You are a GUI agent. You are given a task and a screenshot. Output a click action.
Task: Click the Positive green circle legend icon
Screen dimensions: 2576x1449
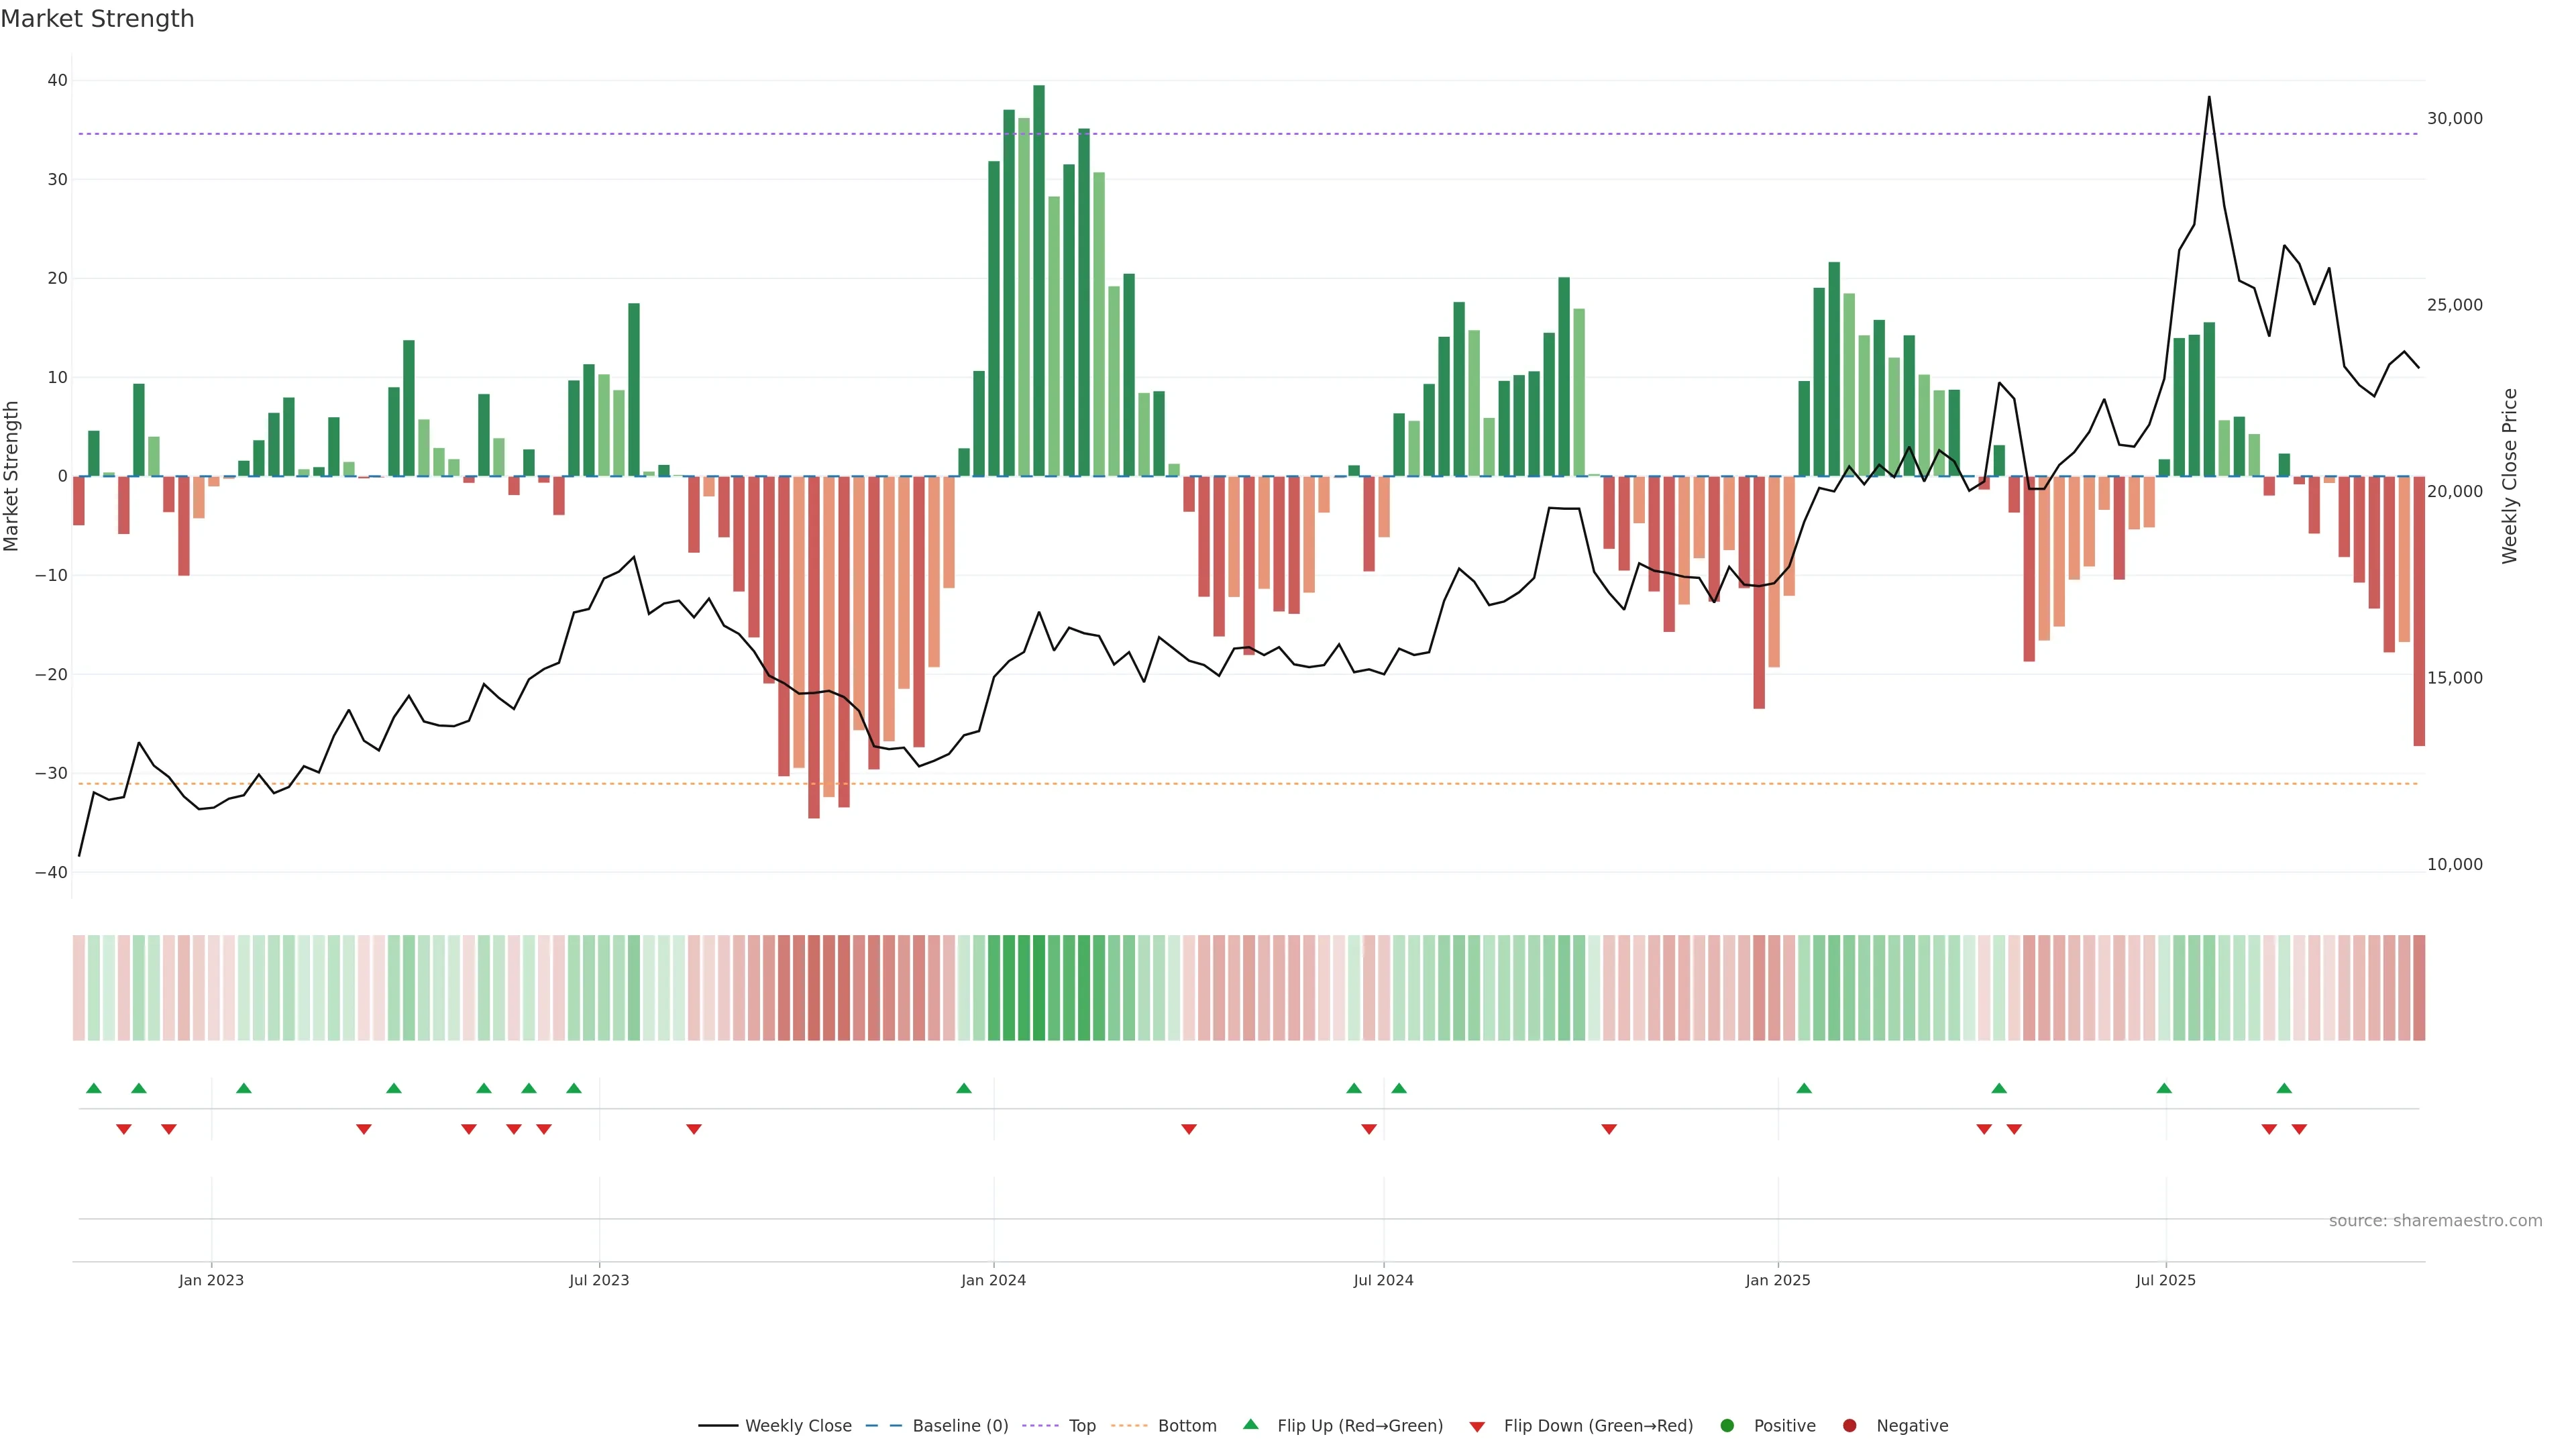click(1727, 1426)
